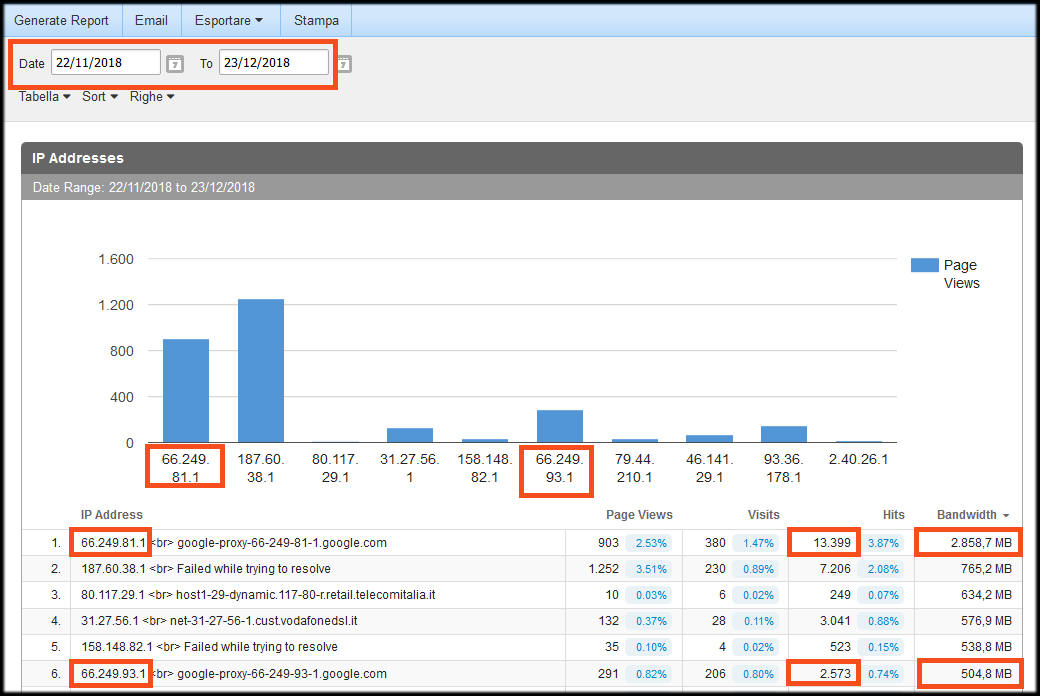Expand the Esportare dropdown menu
The height and width of the screenshot is (696, 1040).
click(229, 21)
